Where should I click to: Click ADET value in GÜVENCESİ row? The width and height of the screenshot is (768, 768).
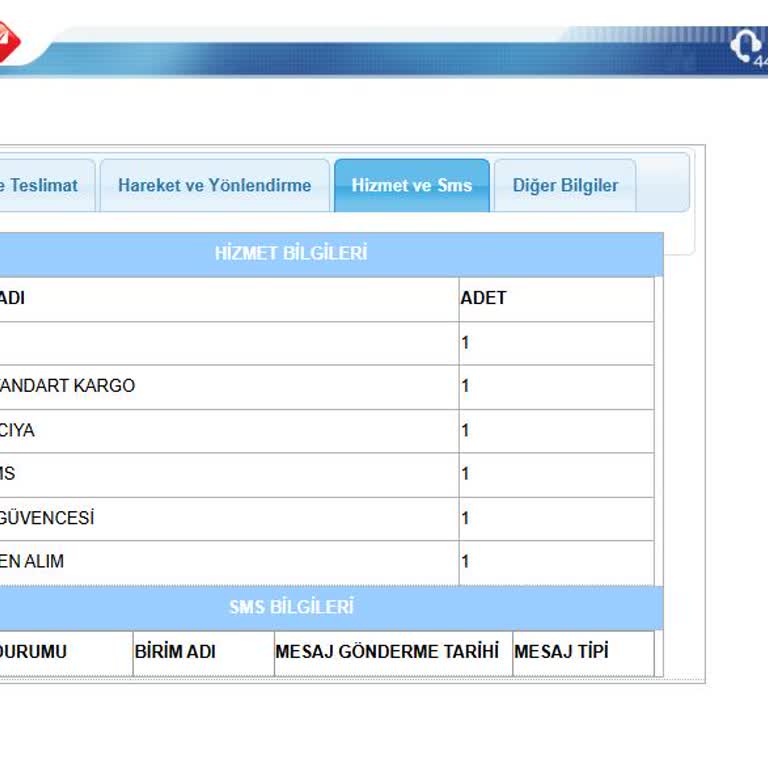465,518
